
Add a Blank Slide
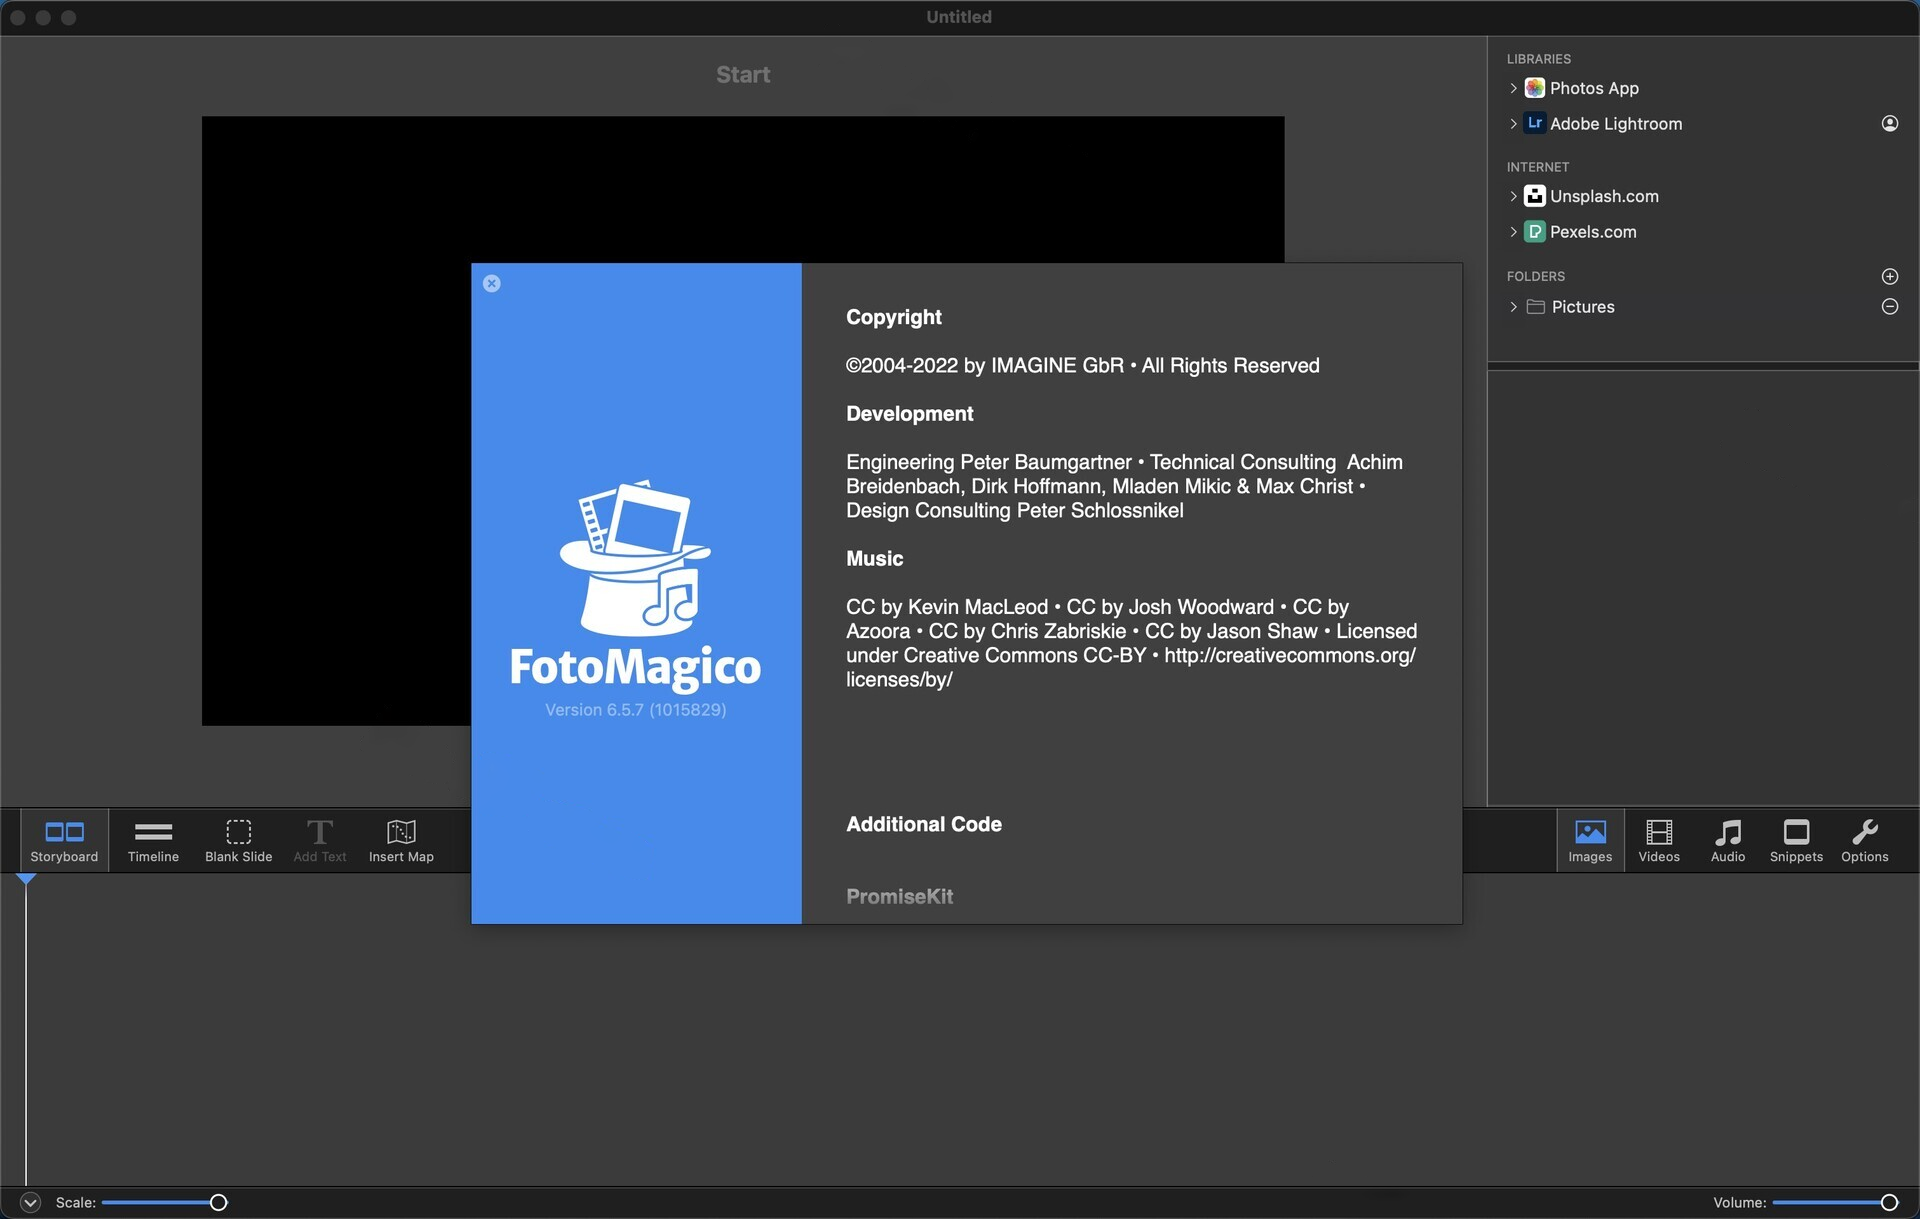point(238,840)
